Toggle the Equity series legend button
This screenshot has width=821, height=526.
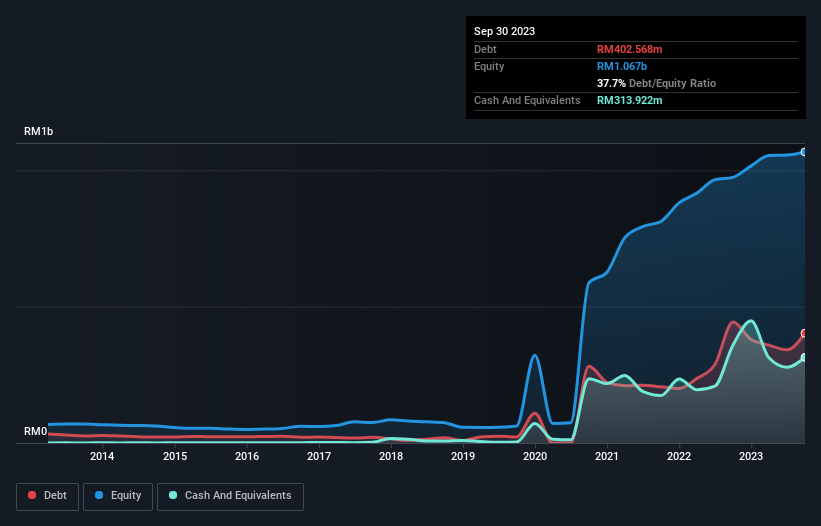tap(118, 496)
